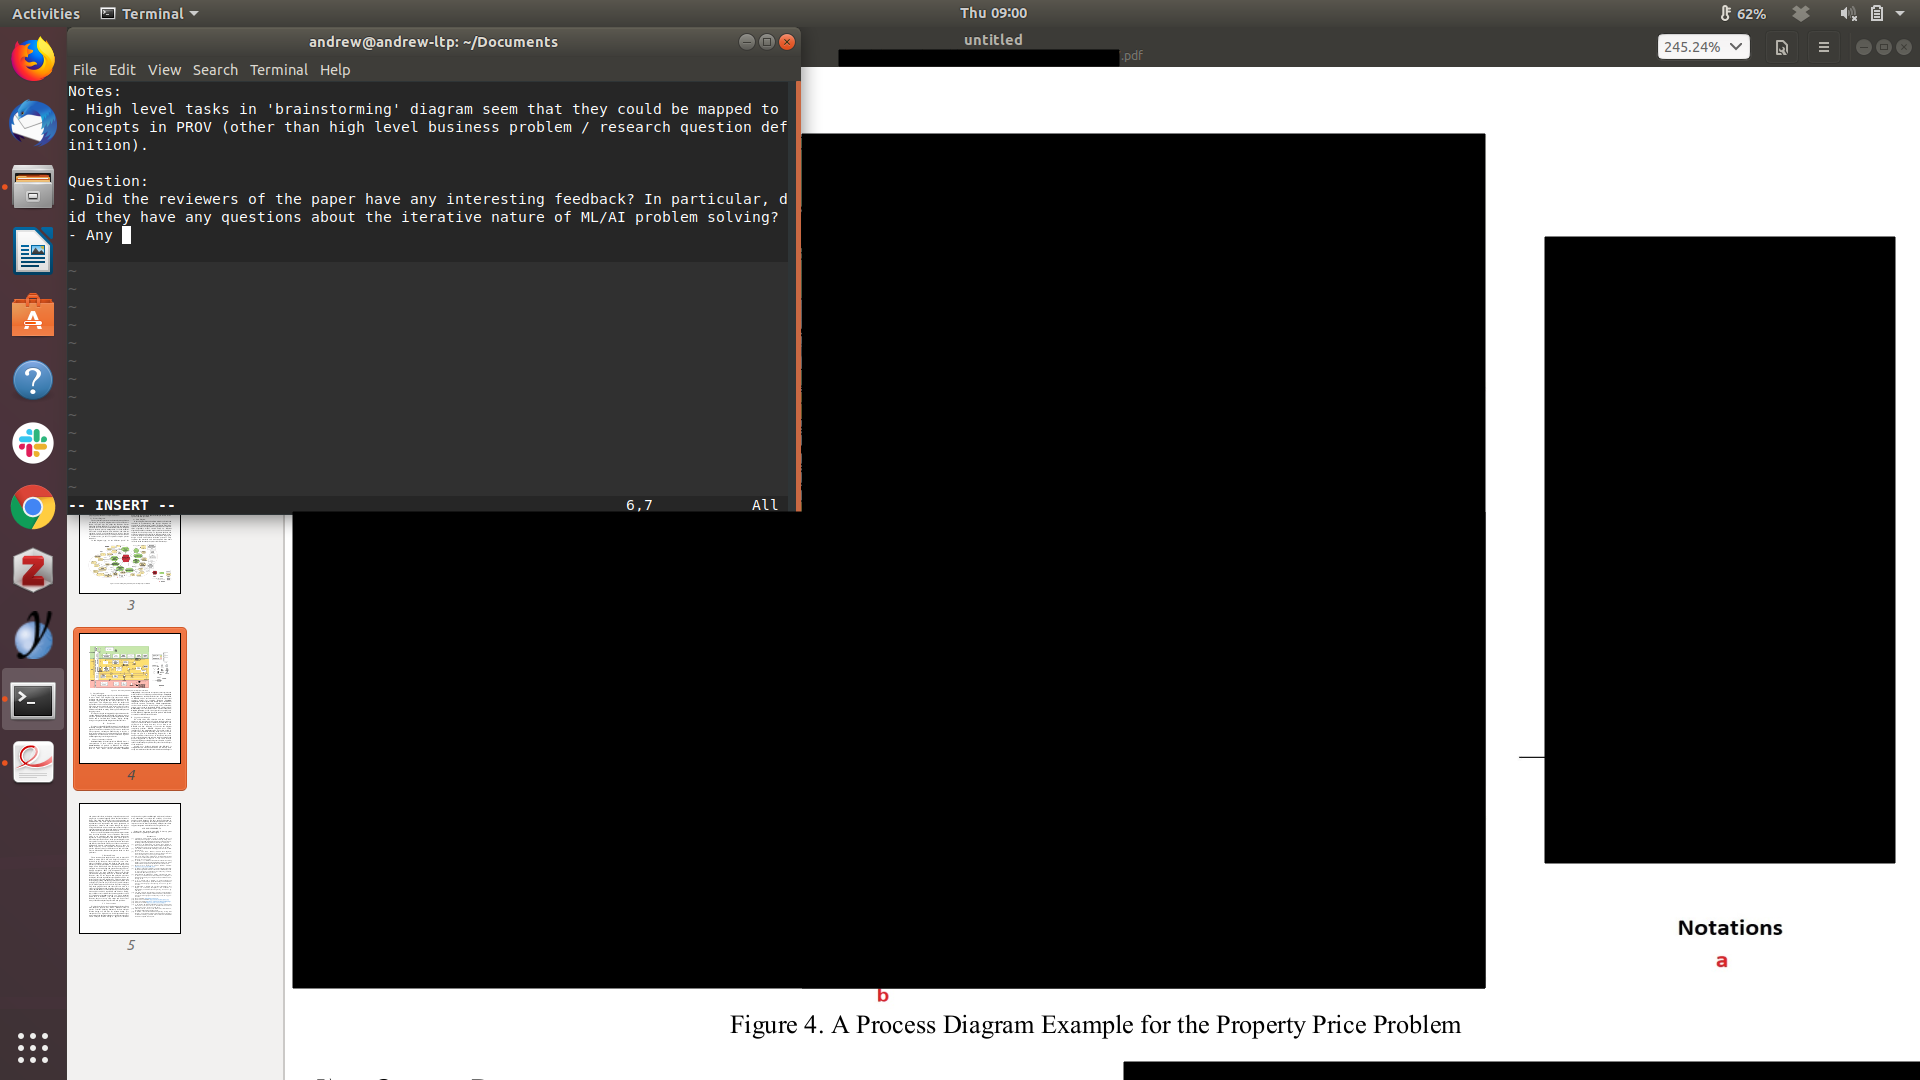The height and width of the screenshot is (1080, 1920).
Task: Open the PDF viewer hamburger menu
Action: [1823, 47]
